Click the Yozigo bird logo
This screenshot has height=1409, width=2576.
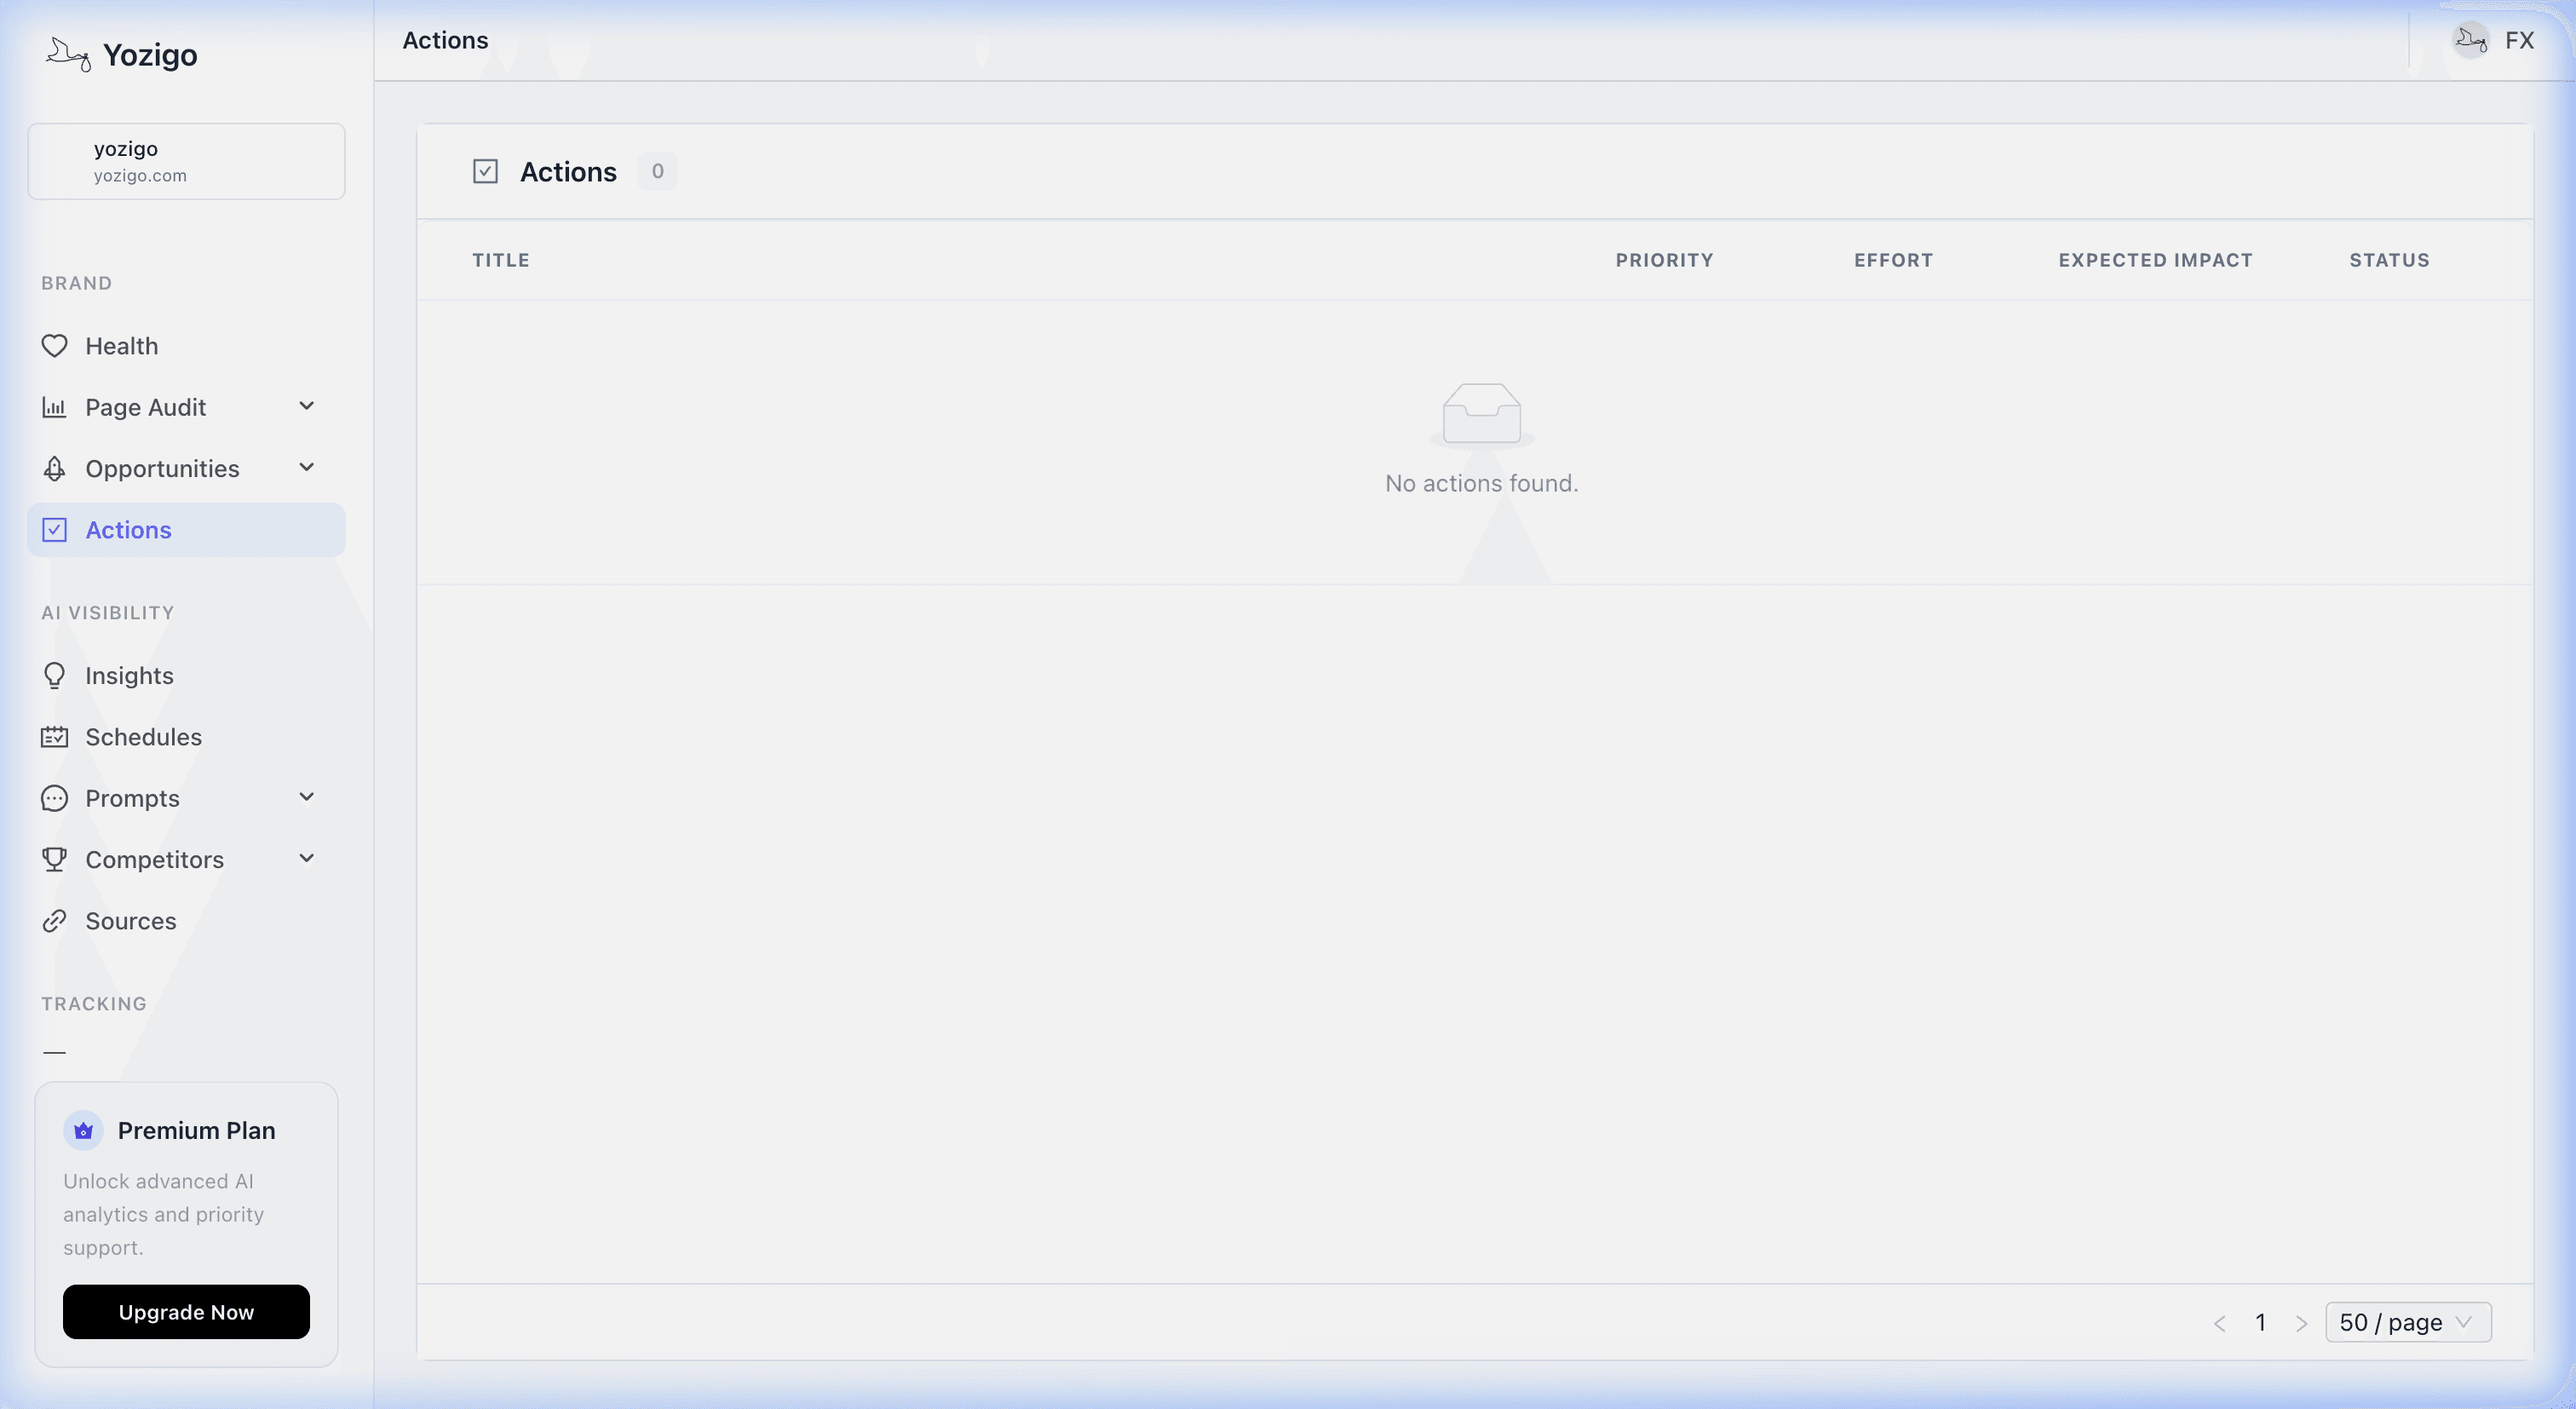point(66,54)
